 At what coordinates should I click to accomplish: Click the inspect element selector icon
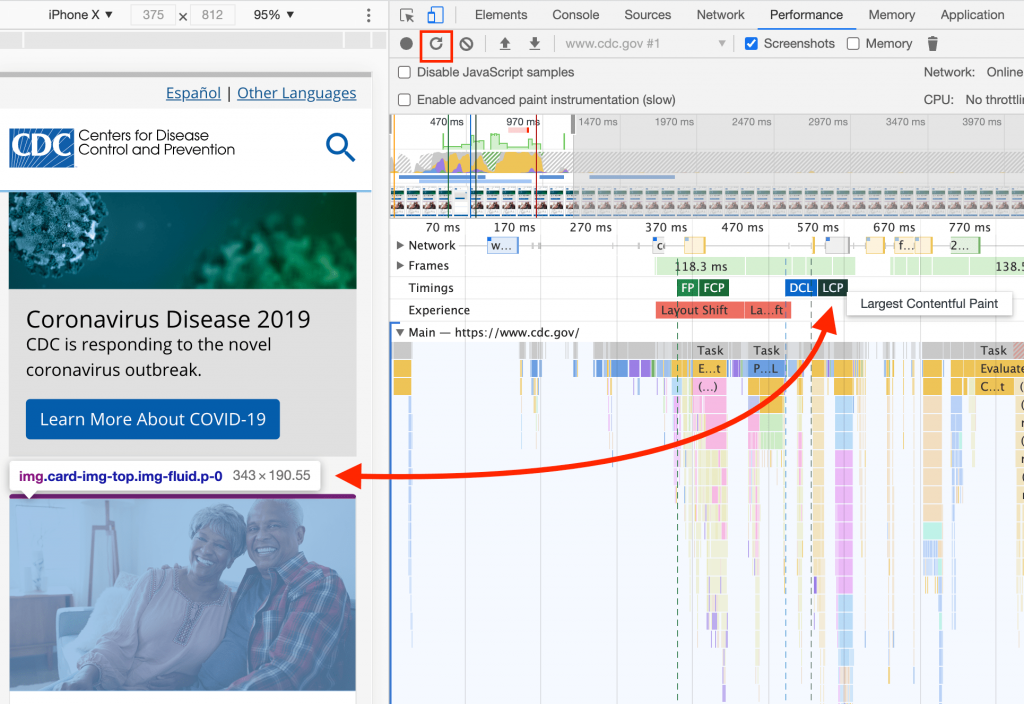406,15
